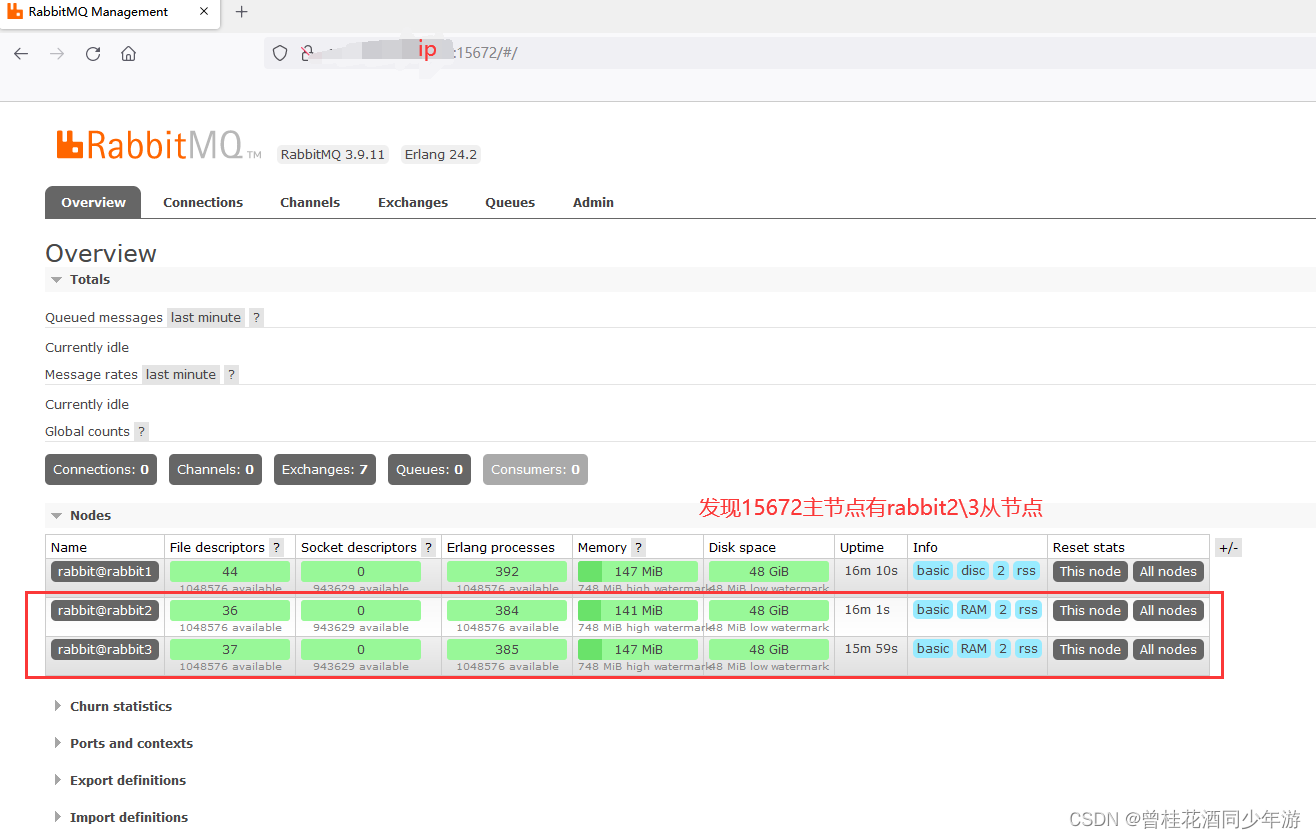Screen dimensions: 1316x839
Task: Reset stats on This node for rabbit2
Action: click(x=1090, y=610)
